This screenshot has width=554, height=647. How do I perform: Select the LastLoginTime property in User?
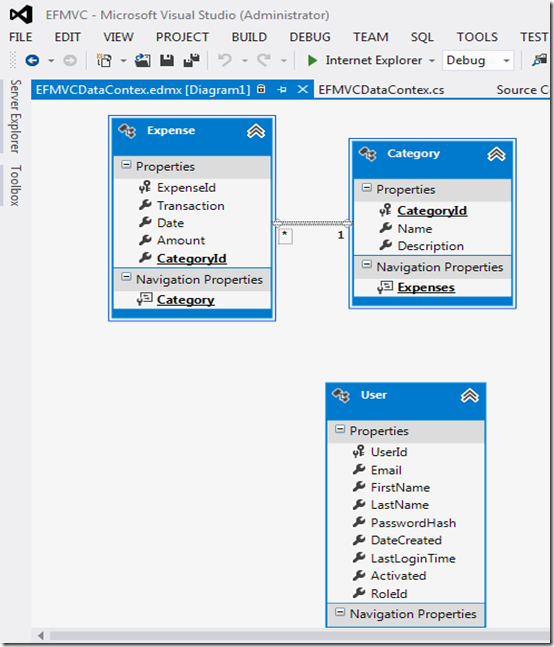tap(413, 558)
